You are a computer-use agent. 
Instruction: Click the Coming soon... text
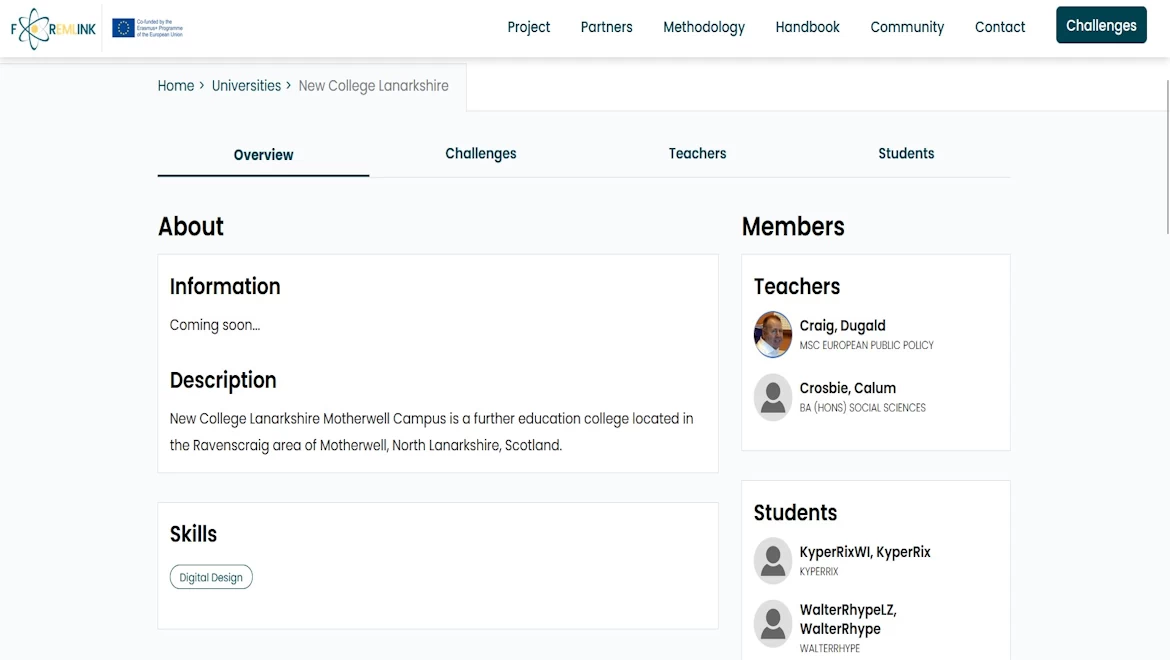click(215, 325)
